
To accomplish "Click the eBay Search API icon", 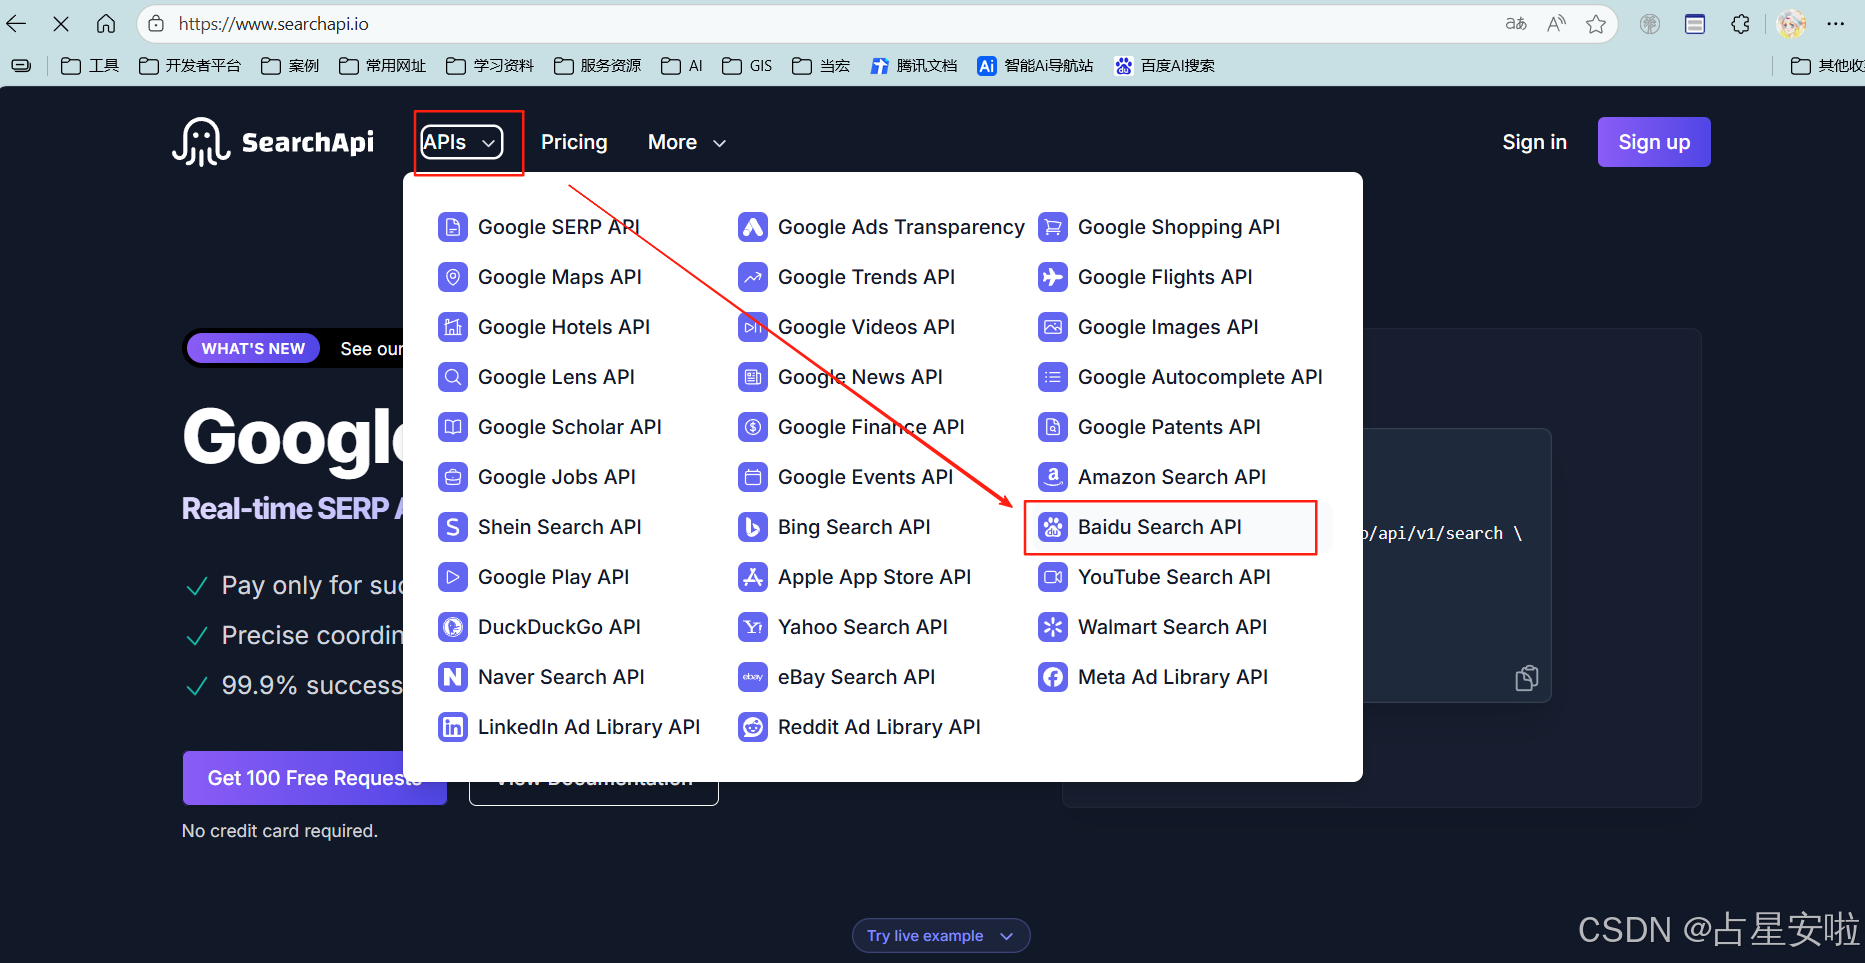I will pyautogui.click(x=753, y=677).
